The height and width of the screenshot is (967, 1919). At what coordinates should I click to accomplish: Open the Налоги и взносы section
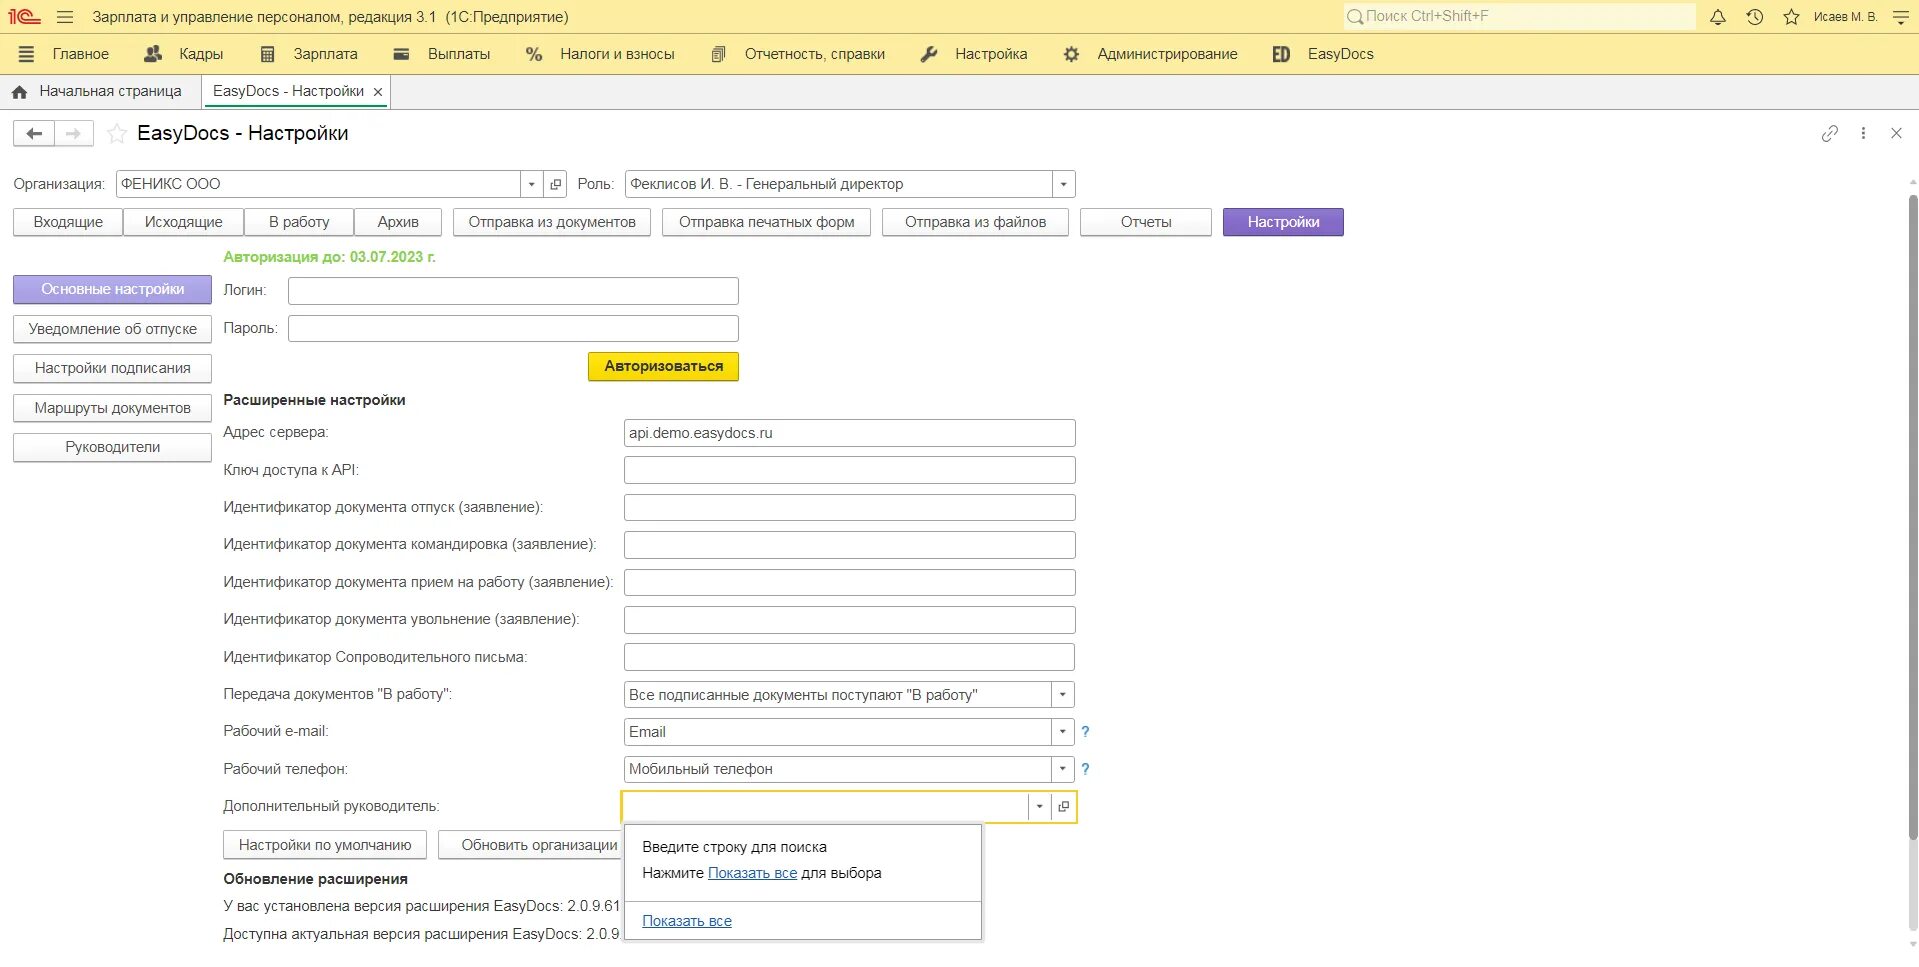tap(600, 54)
